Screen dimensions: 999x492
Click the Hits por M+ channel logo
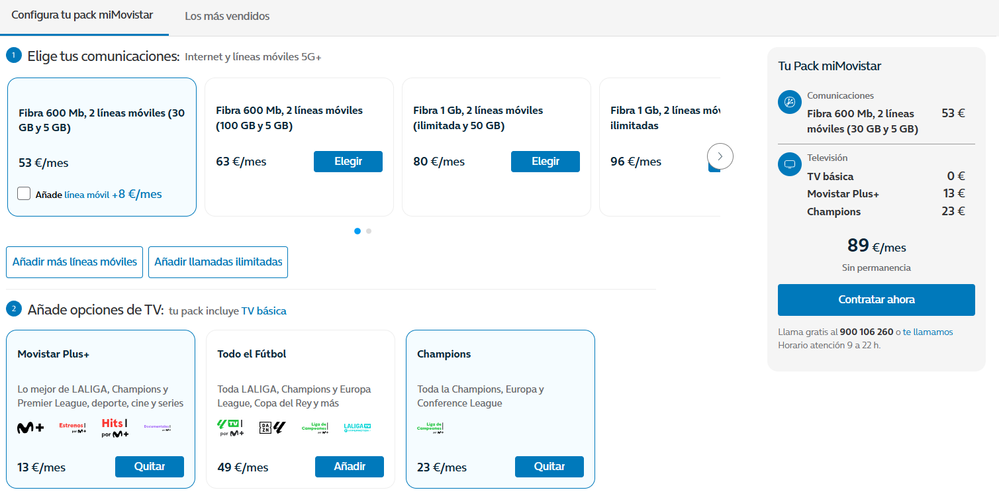tap(115, 428)
